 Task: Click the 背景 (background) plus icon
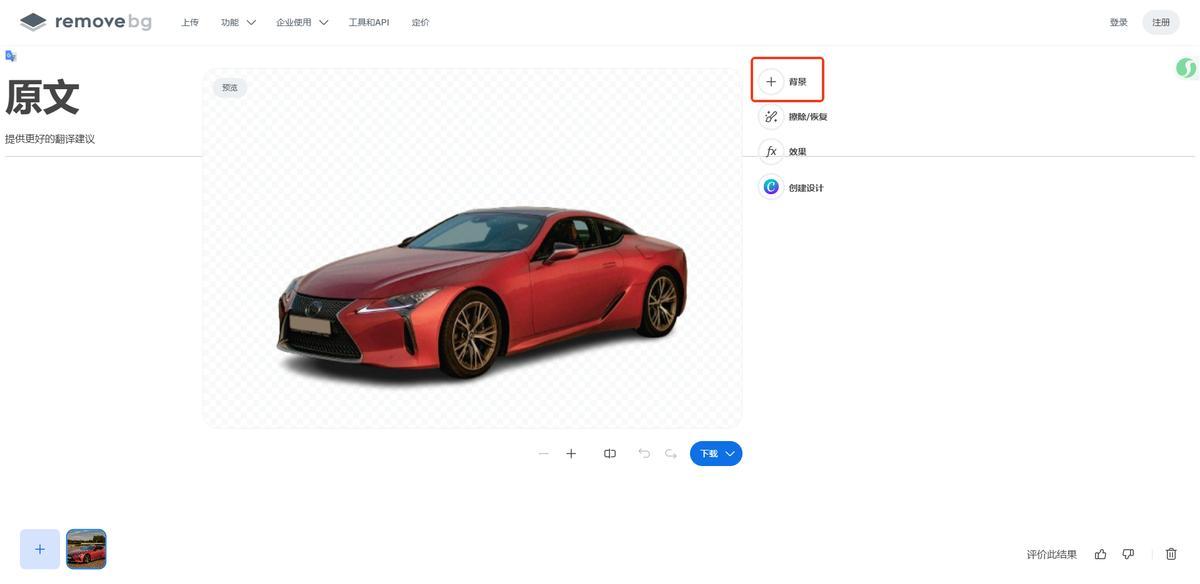tap(771, 82)
